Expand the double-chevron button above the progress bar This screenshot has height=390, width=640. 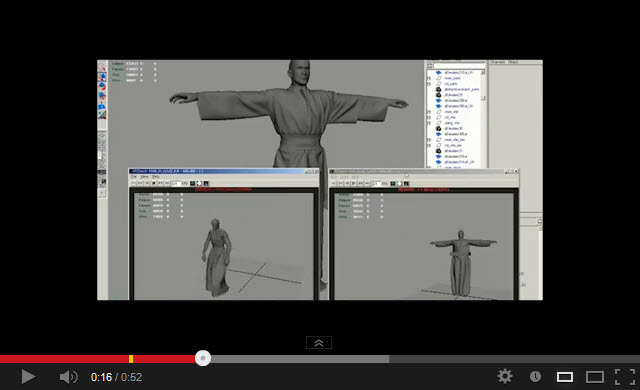click(x=319, y=343)
